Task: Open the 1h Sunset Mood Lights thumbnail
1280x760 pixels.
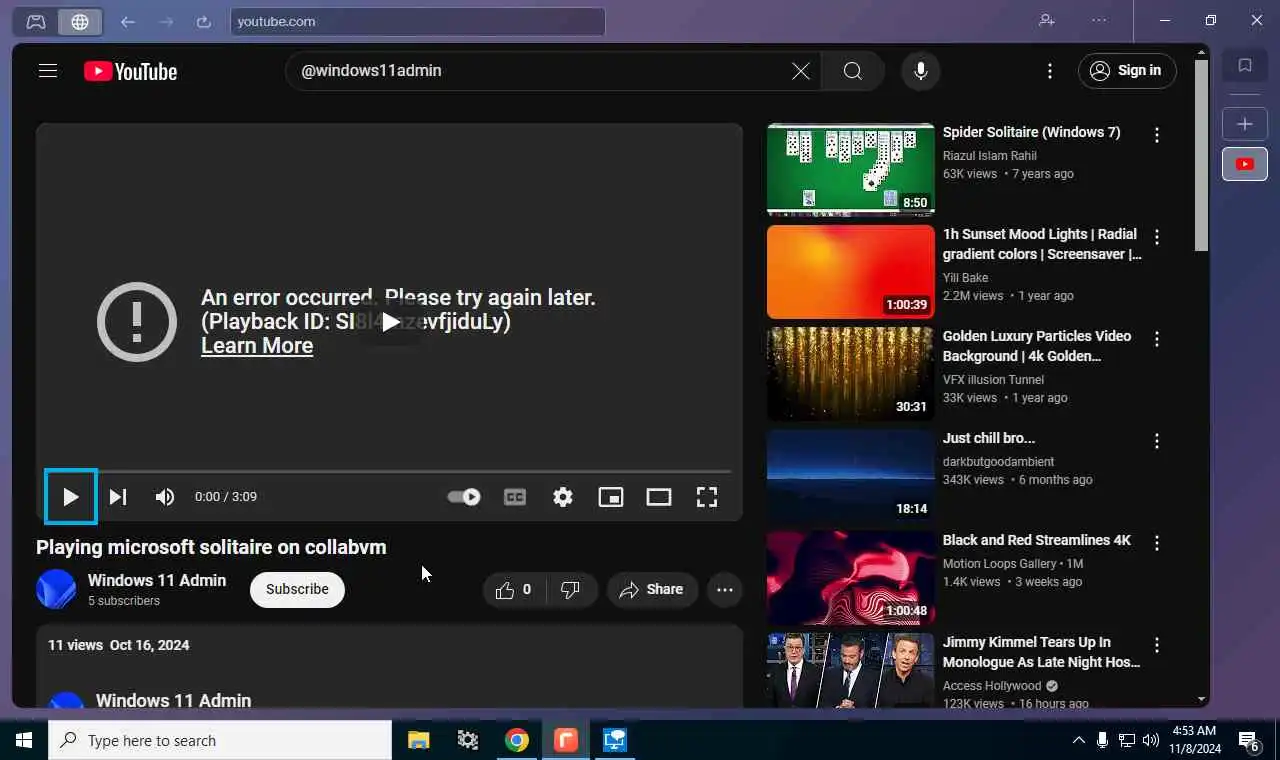Action: pos(851,271)
